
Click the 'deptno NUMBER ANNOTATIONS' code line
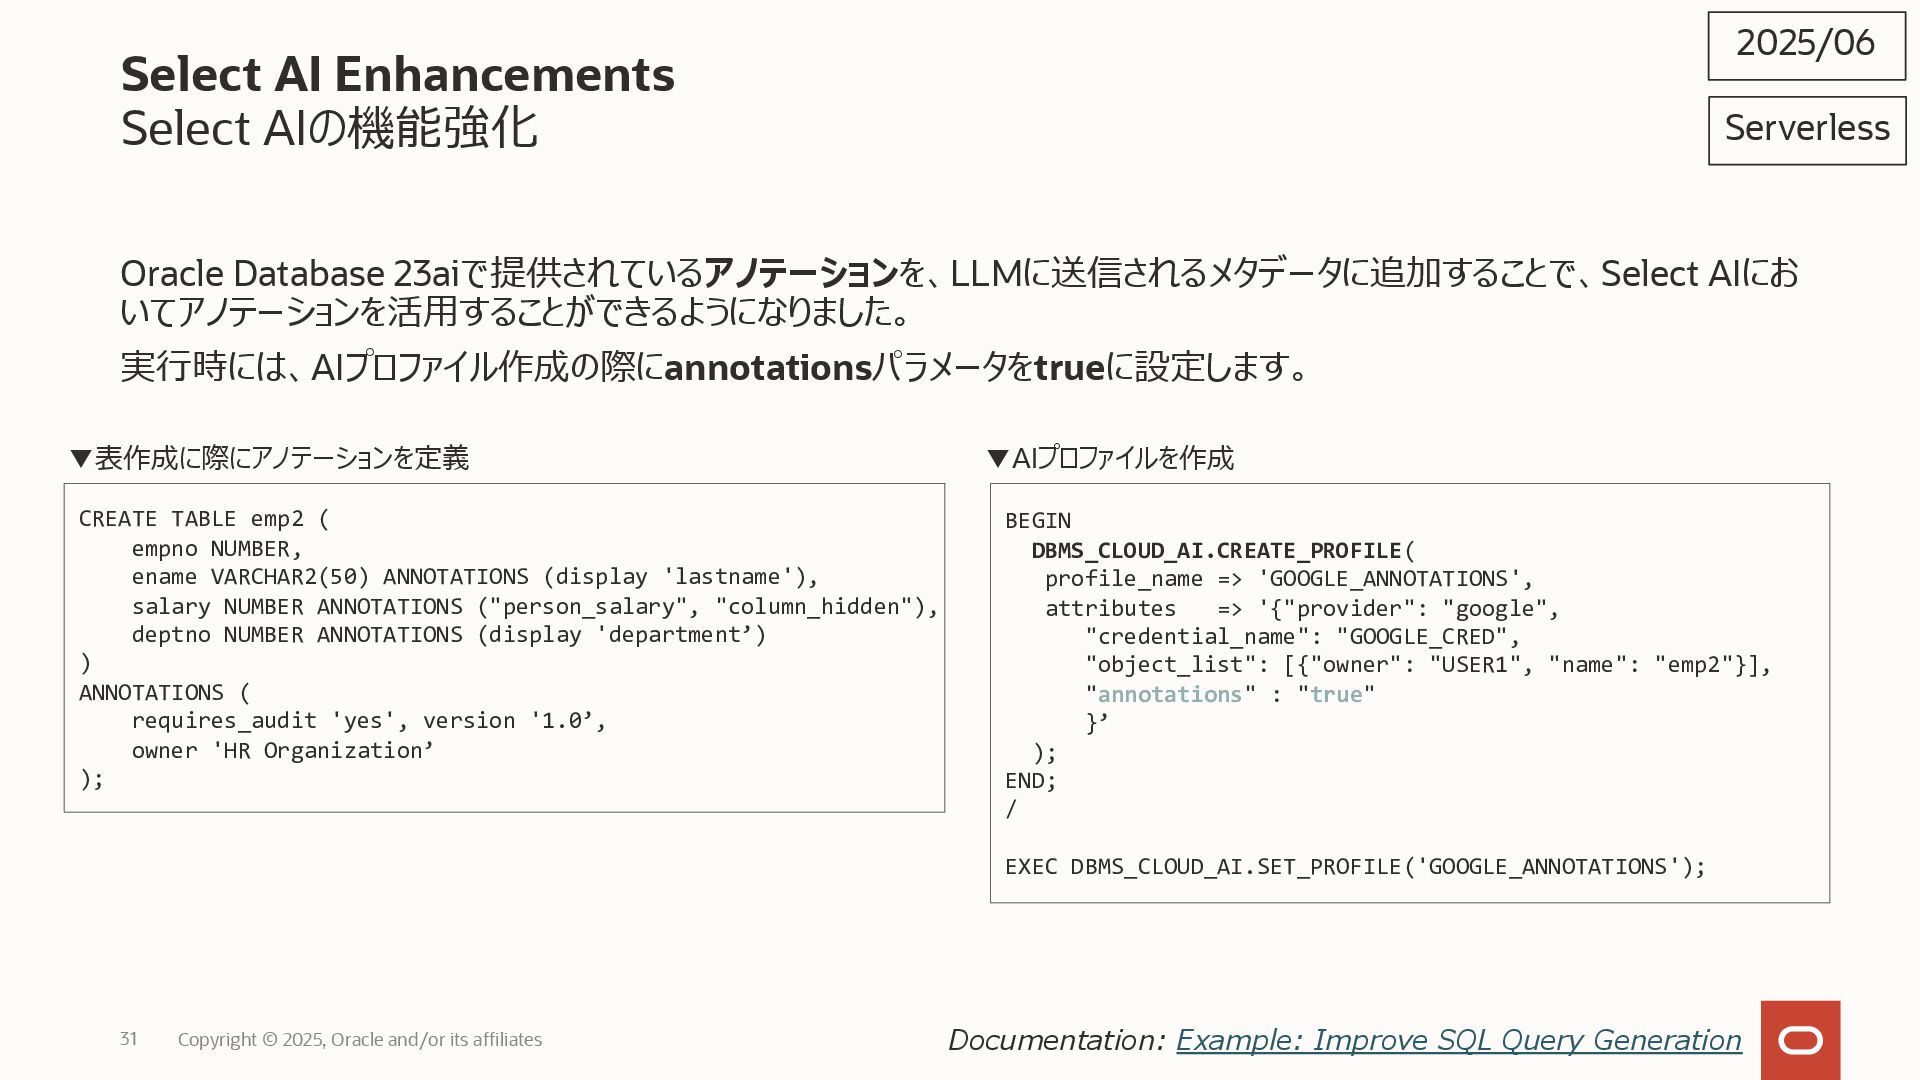(449, 635)
